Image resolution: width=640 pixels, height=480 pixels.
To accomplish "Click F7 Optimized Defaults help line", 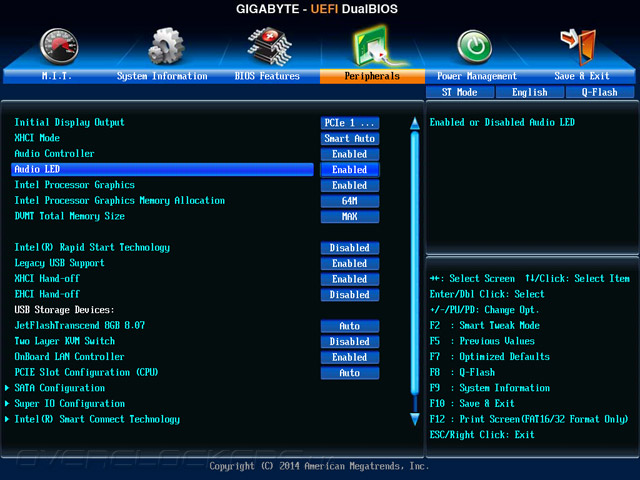I will pos(490,356).
